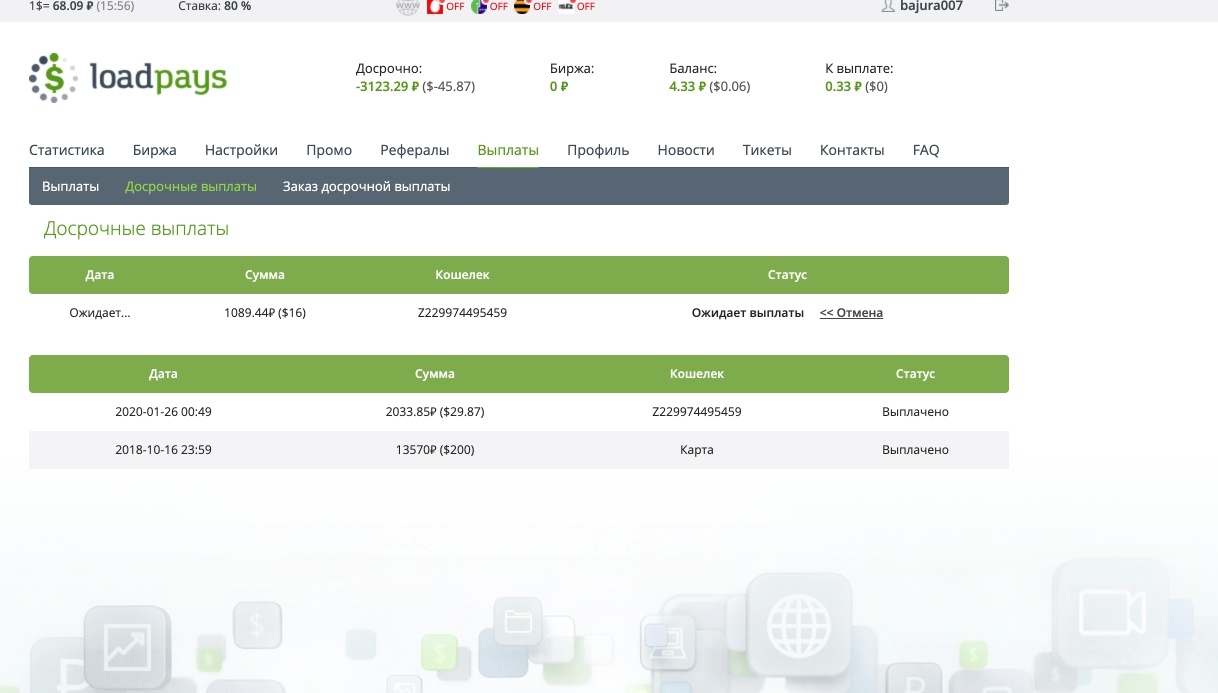1218x693 pixels.
Task: Select the Выплаты main menu item
Action: coord(508,150)
